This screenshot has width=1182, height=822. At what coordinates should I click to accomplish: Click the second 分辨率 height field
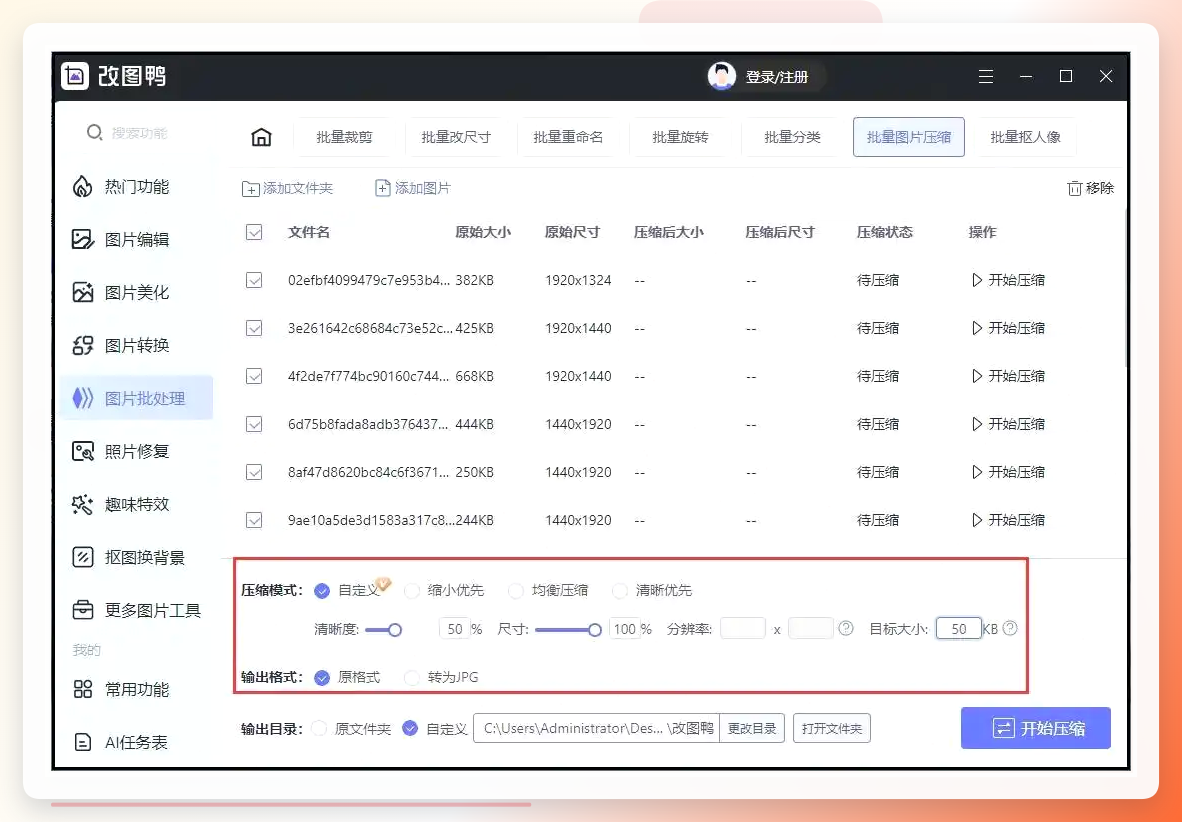click(x=810, y=628)
